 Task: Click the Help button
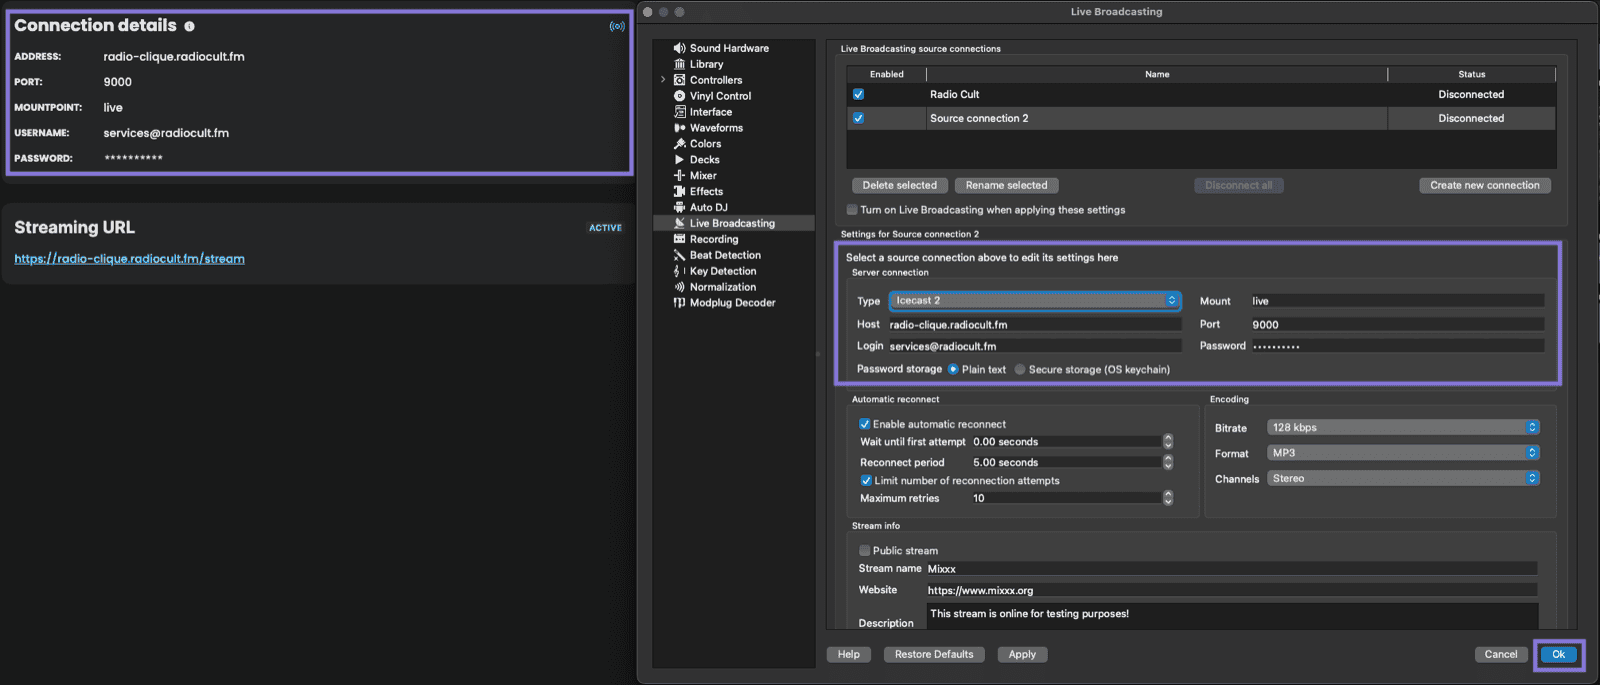click(x=849, y=655)
